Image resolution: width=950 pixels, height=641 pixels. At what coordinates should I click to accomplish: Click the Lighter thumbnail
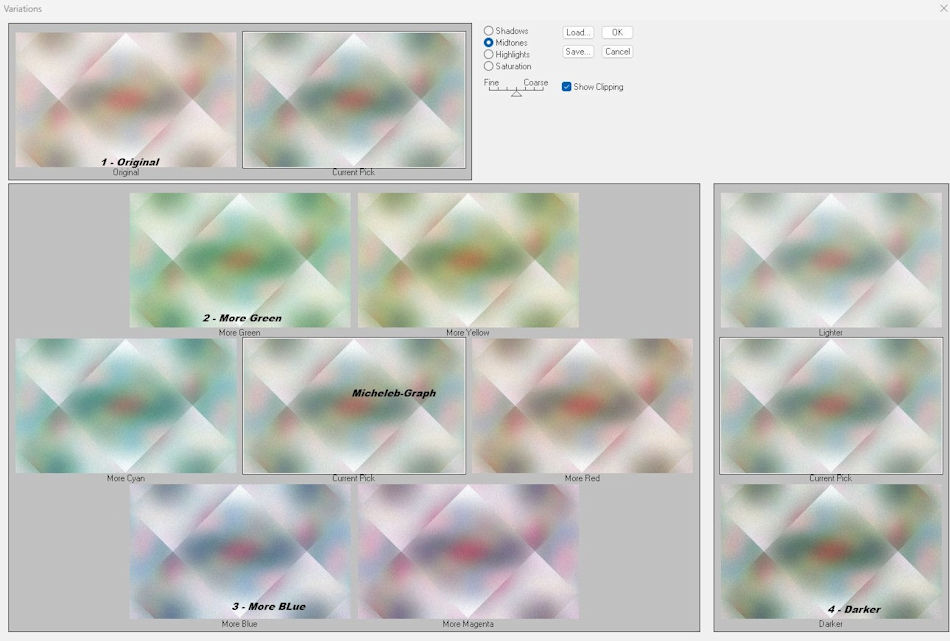click(831, 260)
